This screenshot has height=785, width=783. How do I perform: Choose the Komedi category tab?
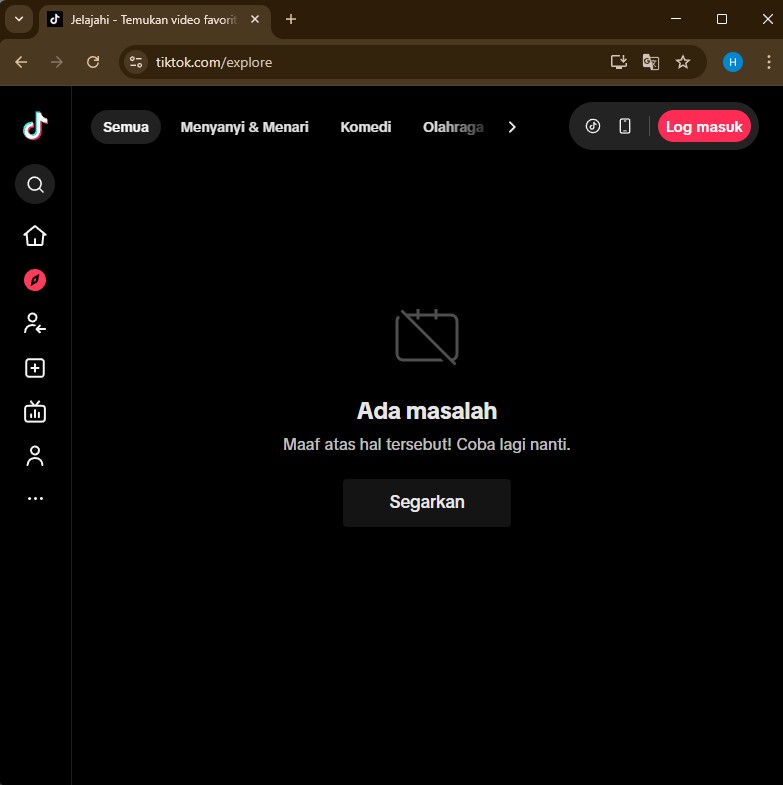(x=365, y=127)
